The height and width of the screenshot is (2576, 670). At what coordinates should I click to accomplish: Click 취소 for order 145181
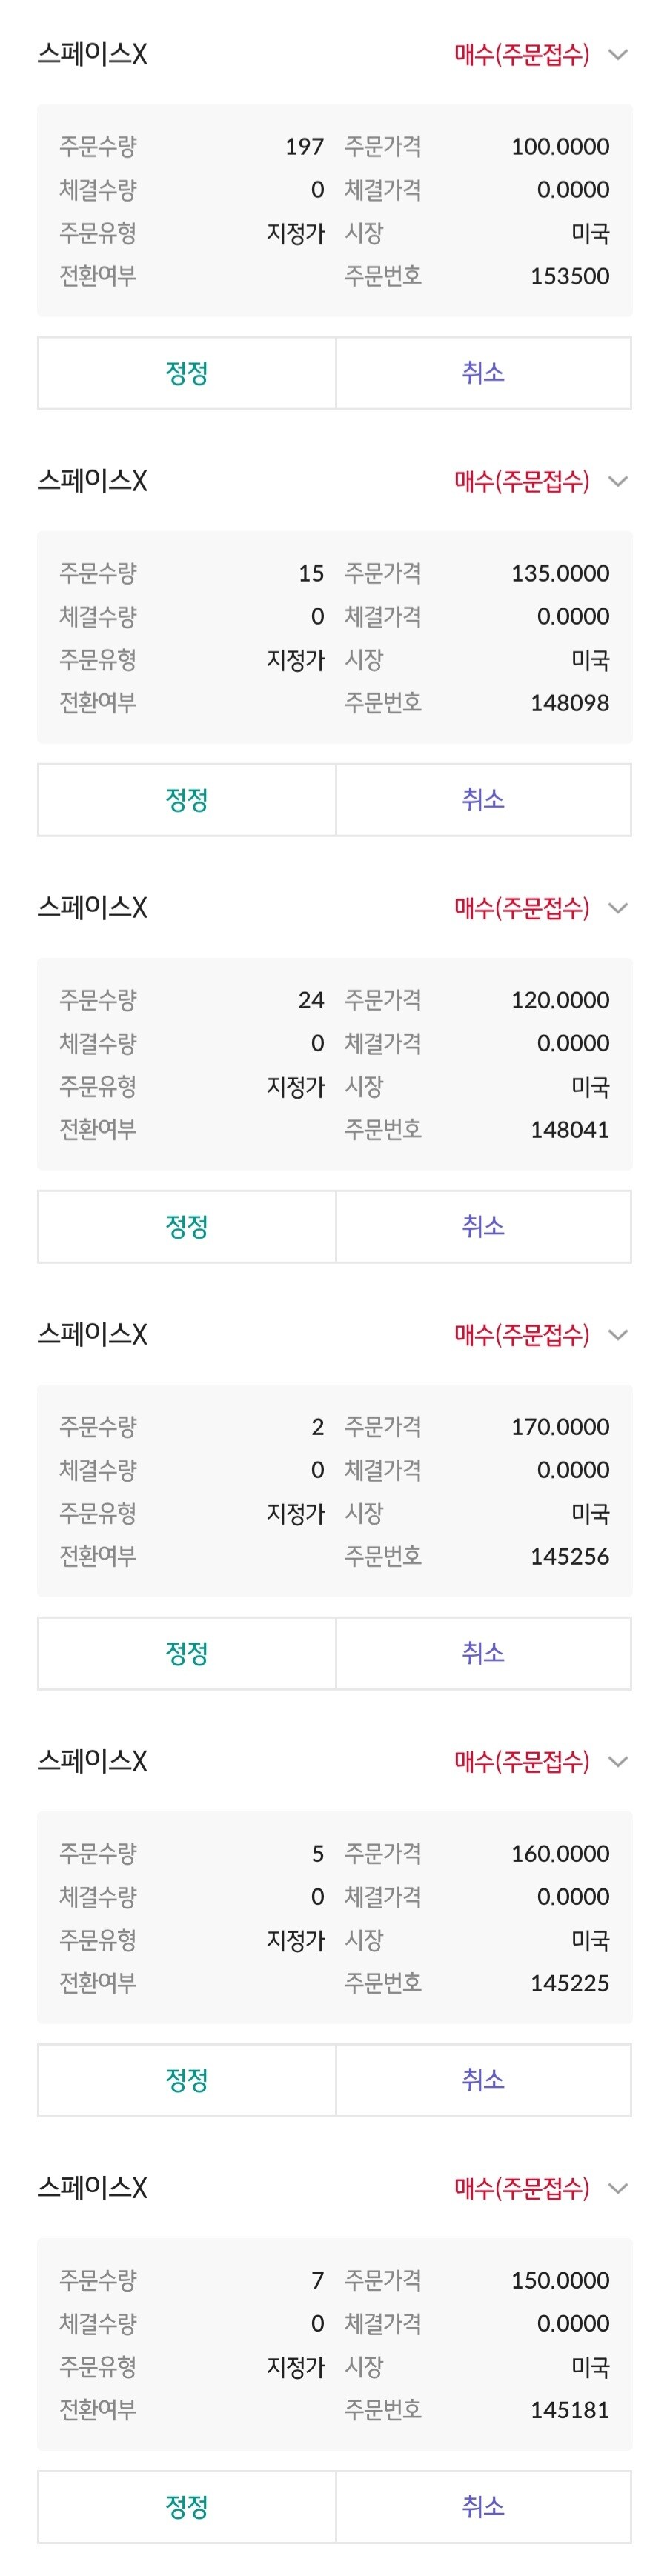coord(484,2507)
